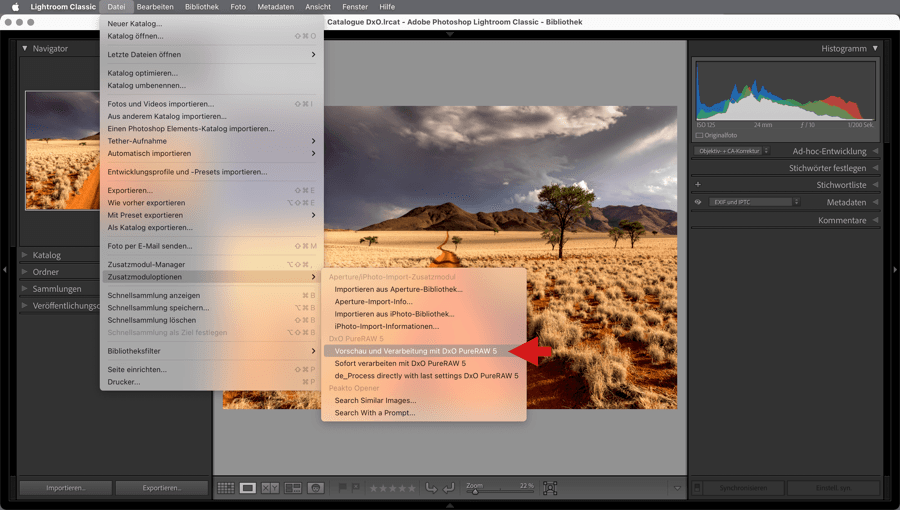Image resolution: width=900 pixels, height=510 pixels.
Task: Open the Metadaten menu
Action: click(x=276, y=7)
